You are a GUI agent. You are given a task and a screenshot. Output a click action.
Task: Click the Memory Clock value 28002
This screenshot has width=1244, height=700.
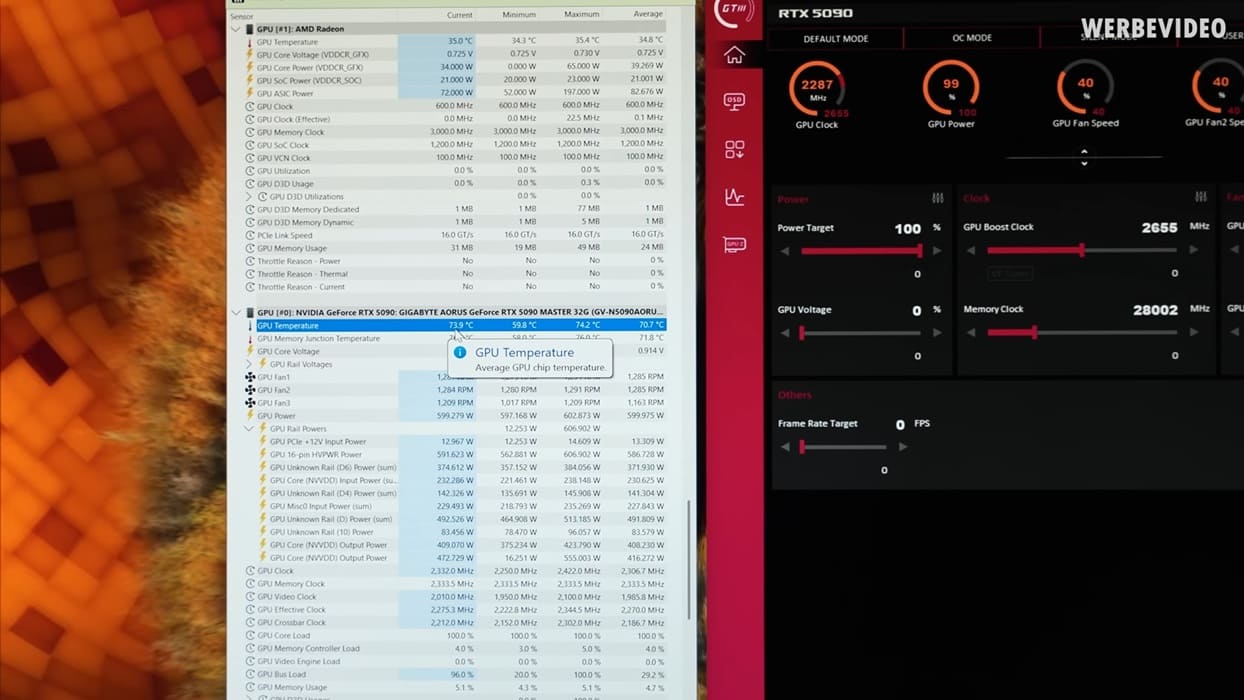click(x=1155, y=310)
